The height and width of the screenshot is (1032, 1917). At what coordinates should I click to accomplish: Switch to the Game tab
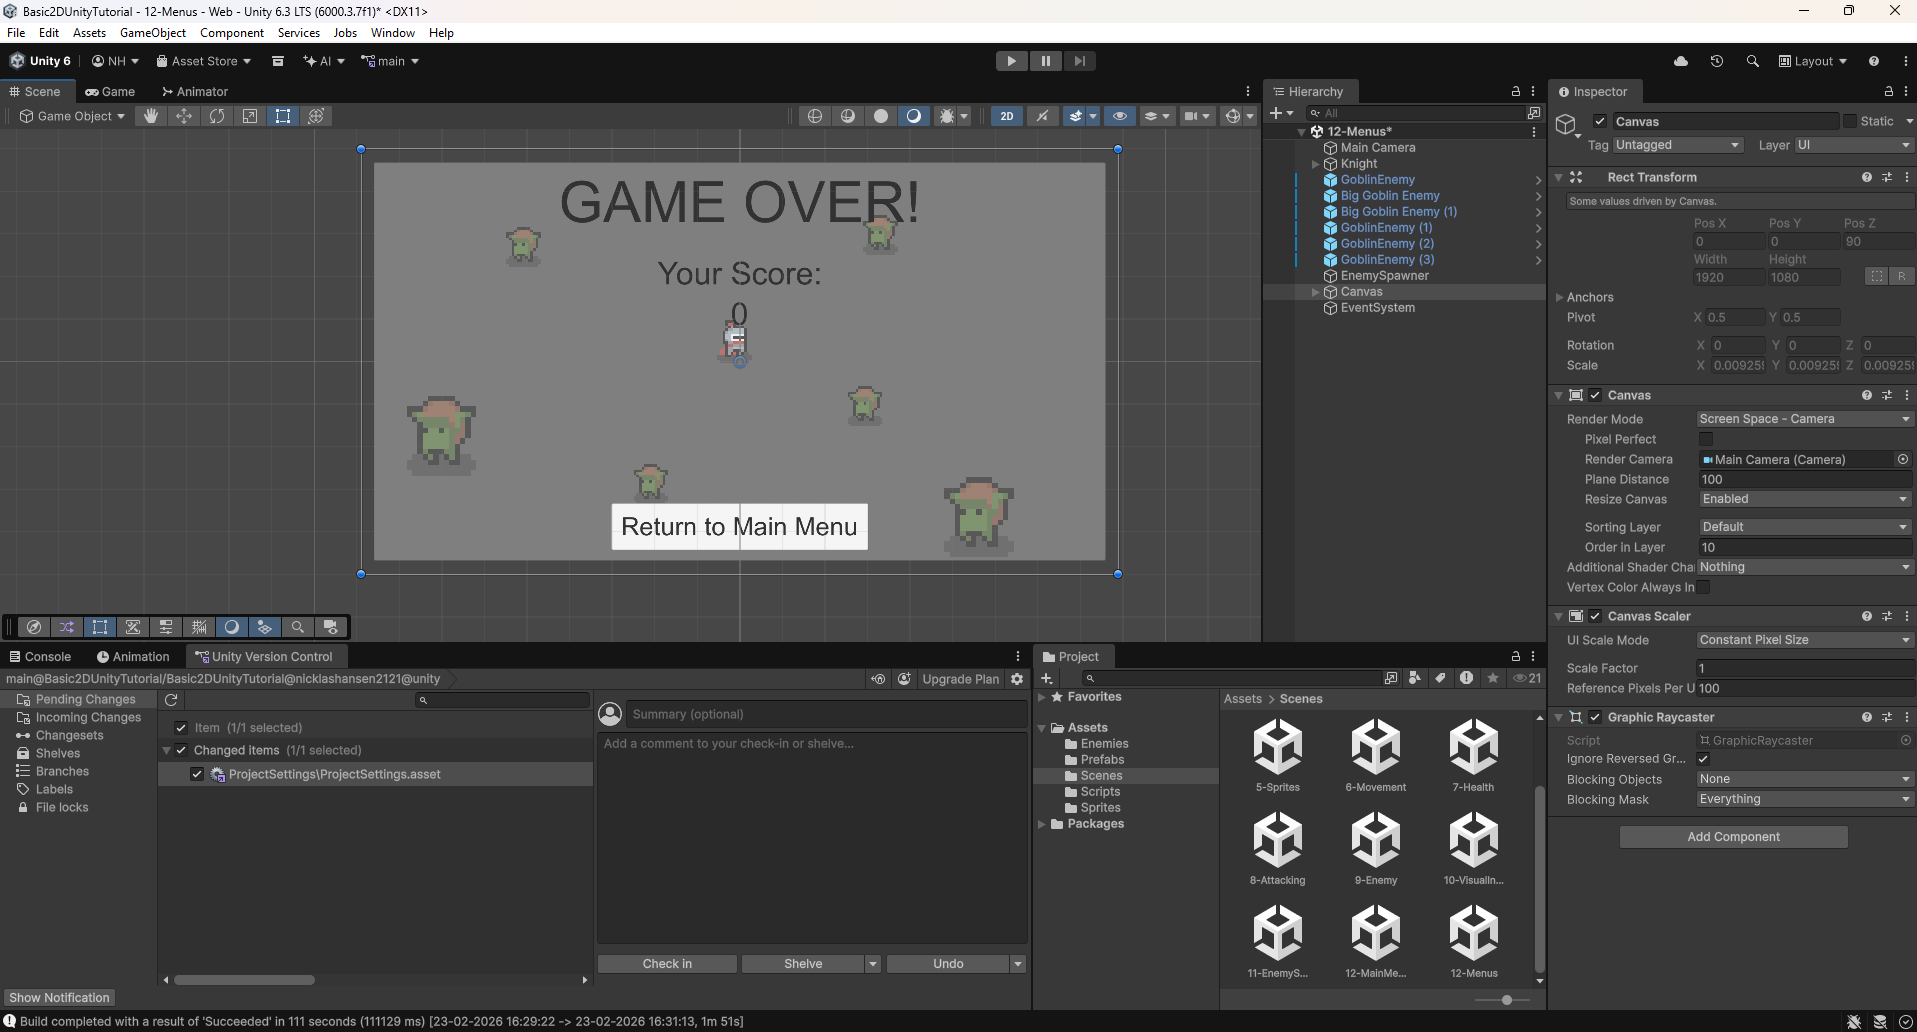110,92
